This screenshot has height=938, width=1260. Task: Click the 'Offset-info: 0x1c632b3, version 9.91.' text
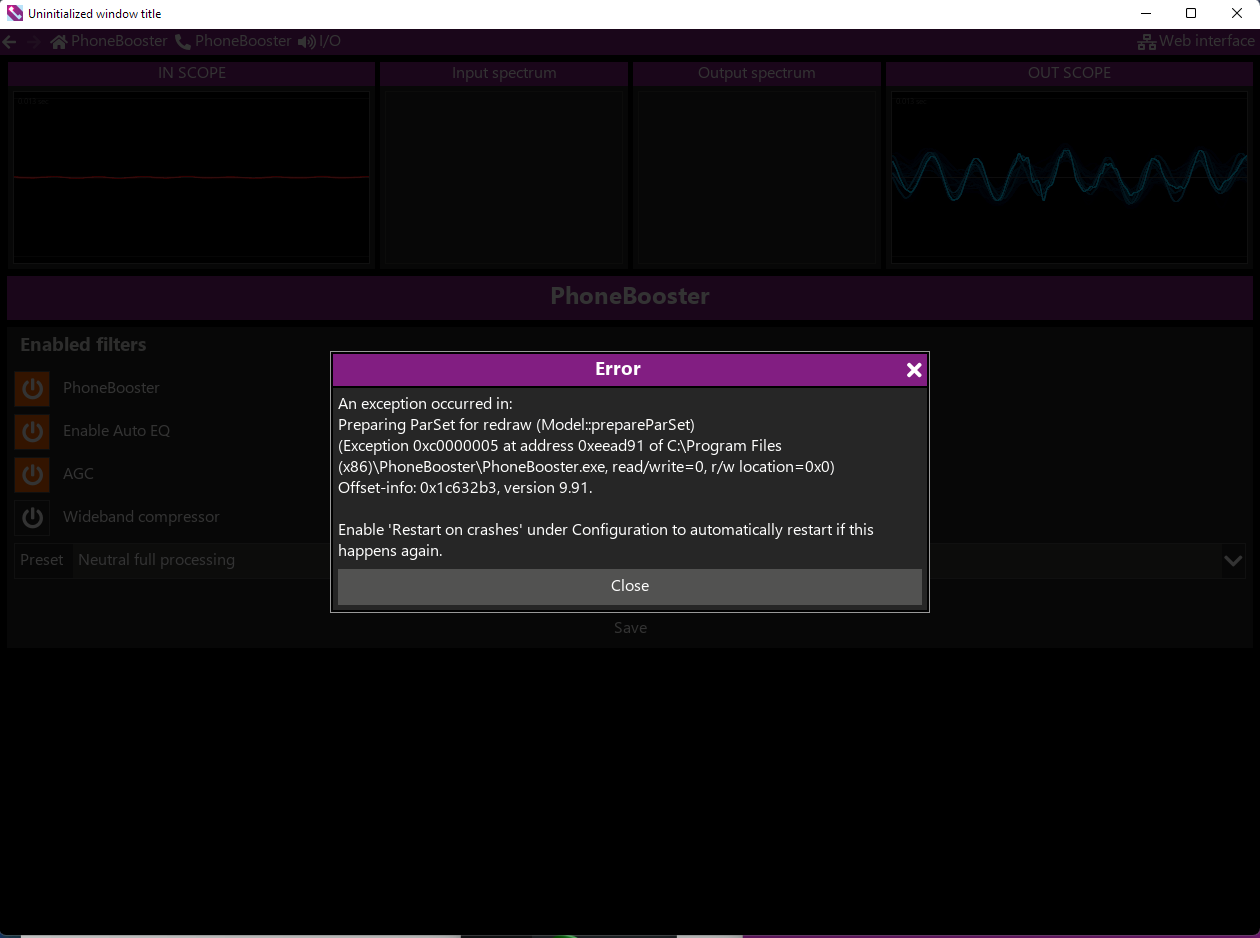[x=465, y=488]
